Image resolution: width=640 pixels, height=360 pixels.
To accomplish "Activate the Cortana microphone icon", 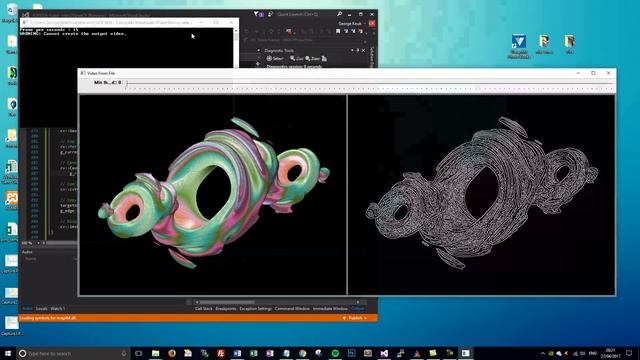I will pyautogui.click(x=124, y=353).
